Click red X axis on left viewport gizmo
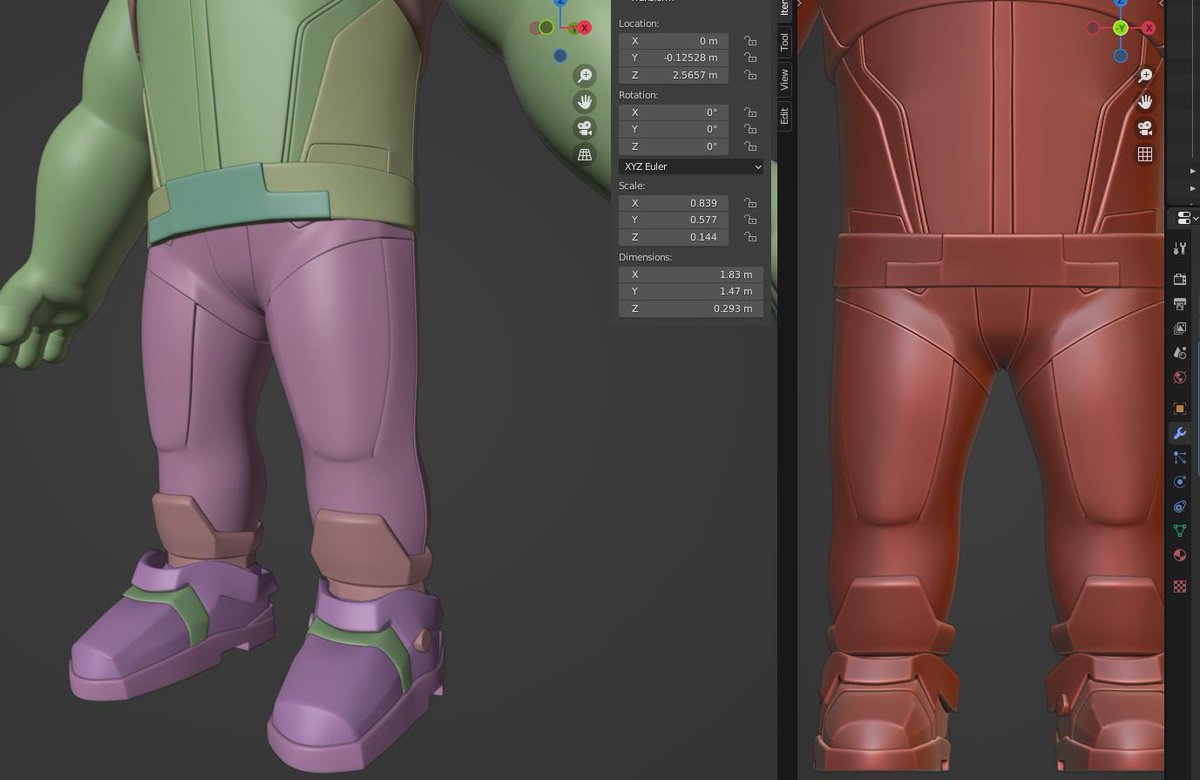The image size is (1200, 780). [585, 28]
